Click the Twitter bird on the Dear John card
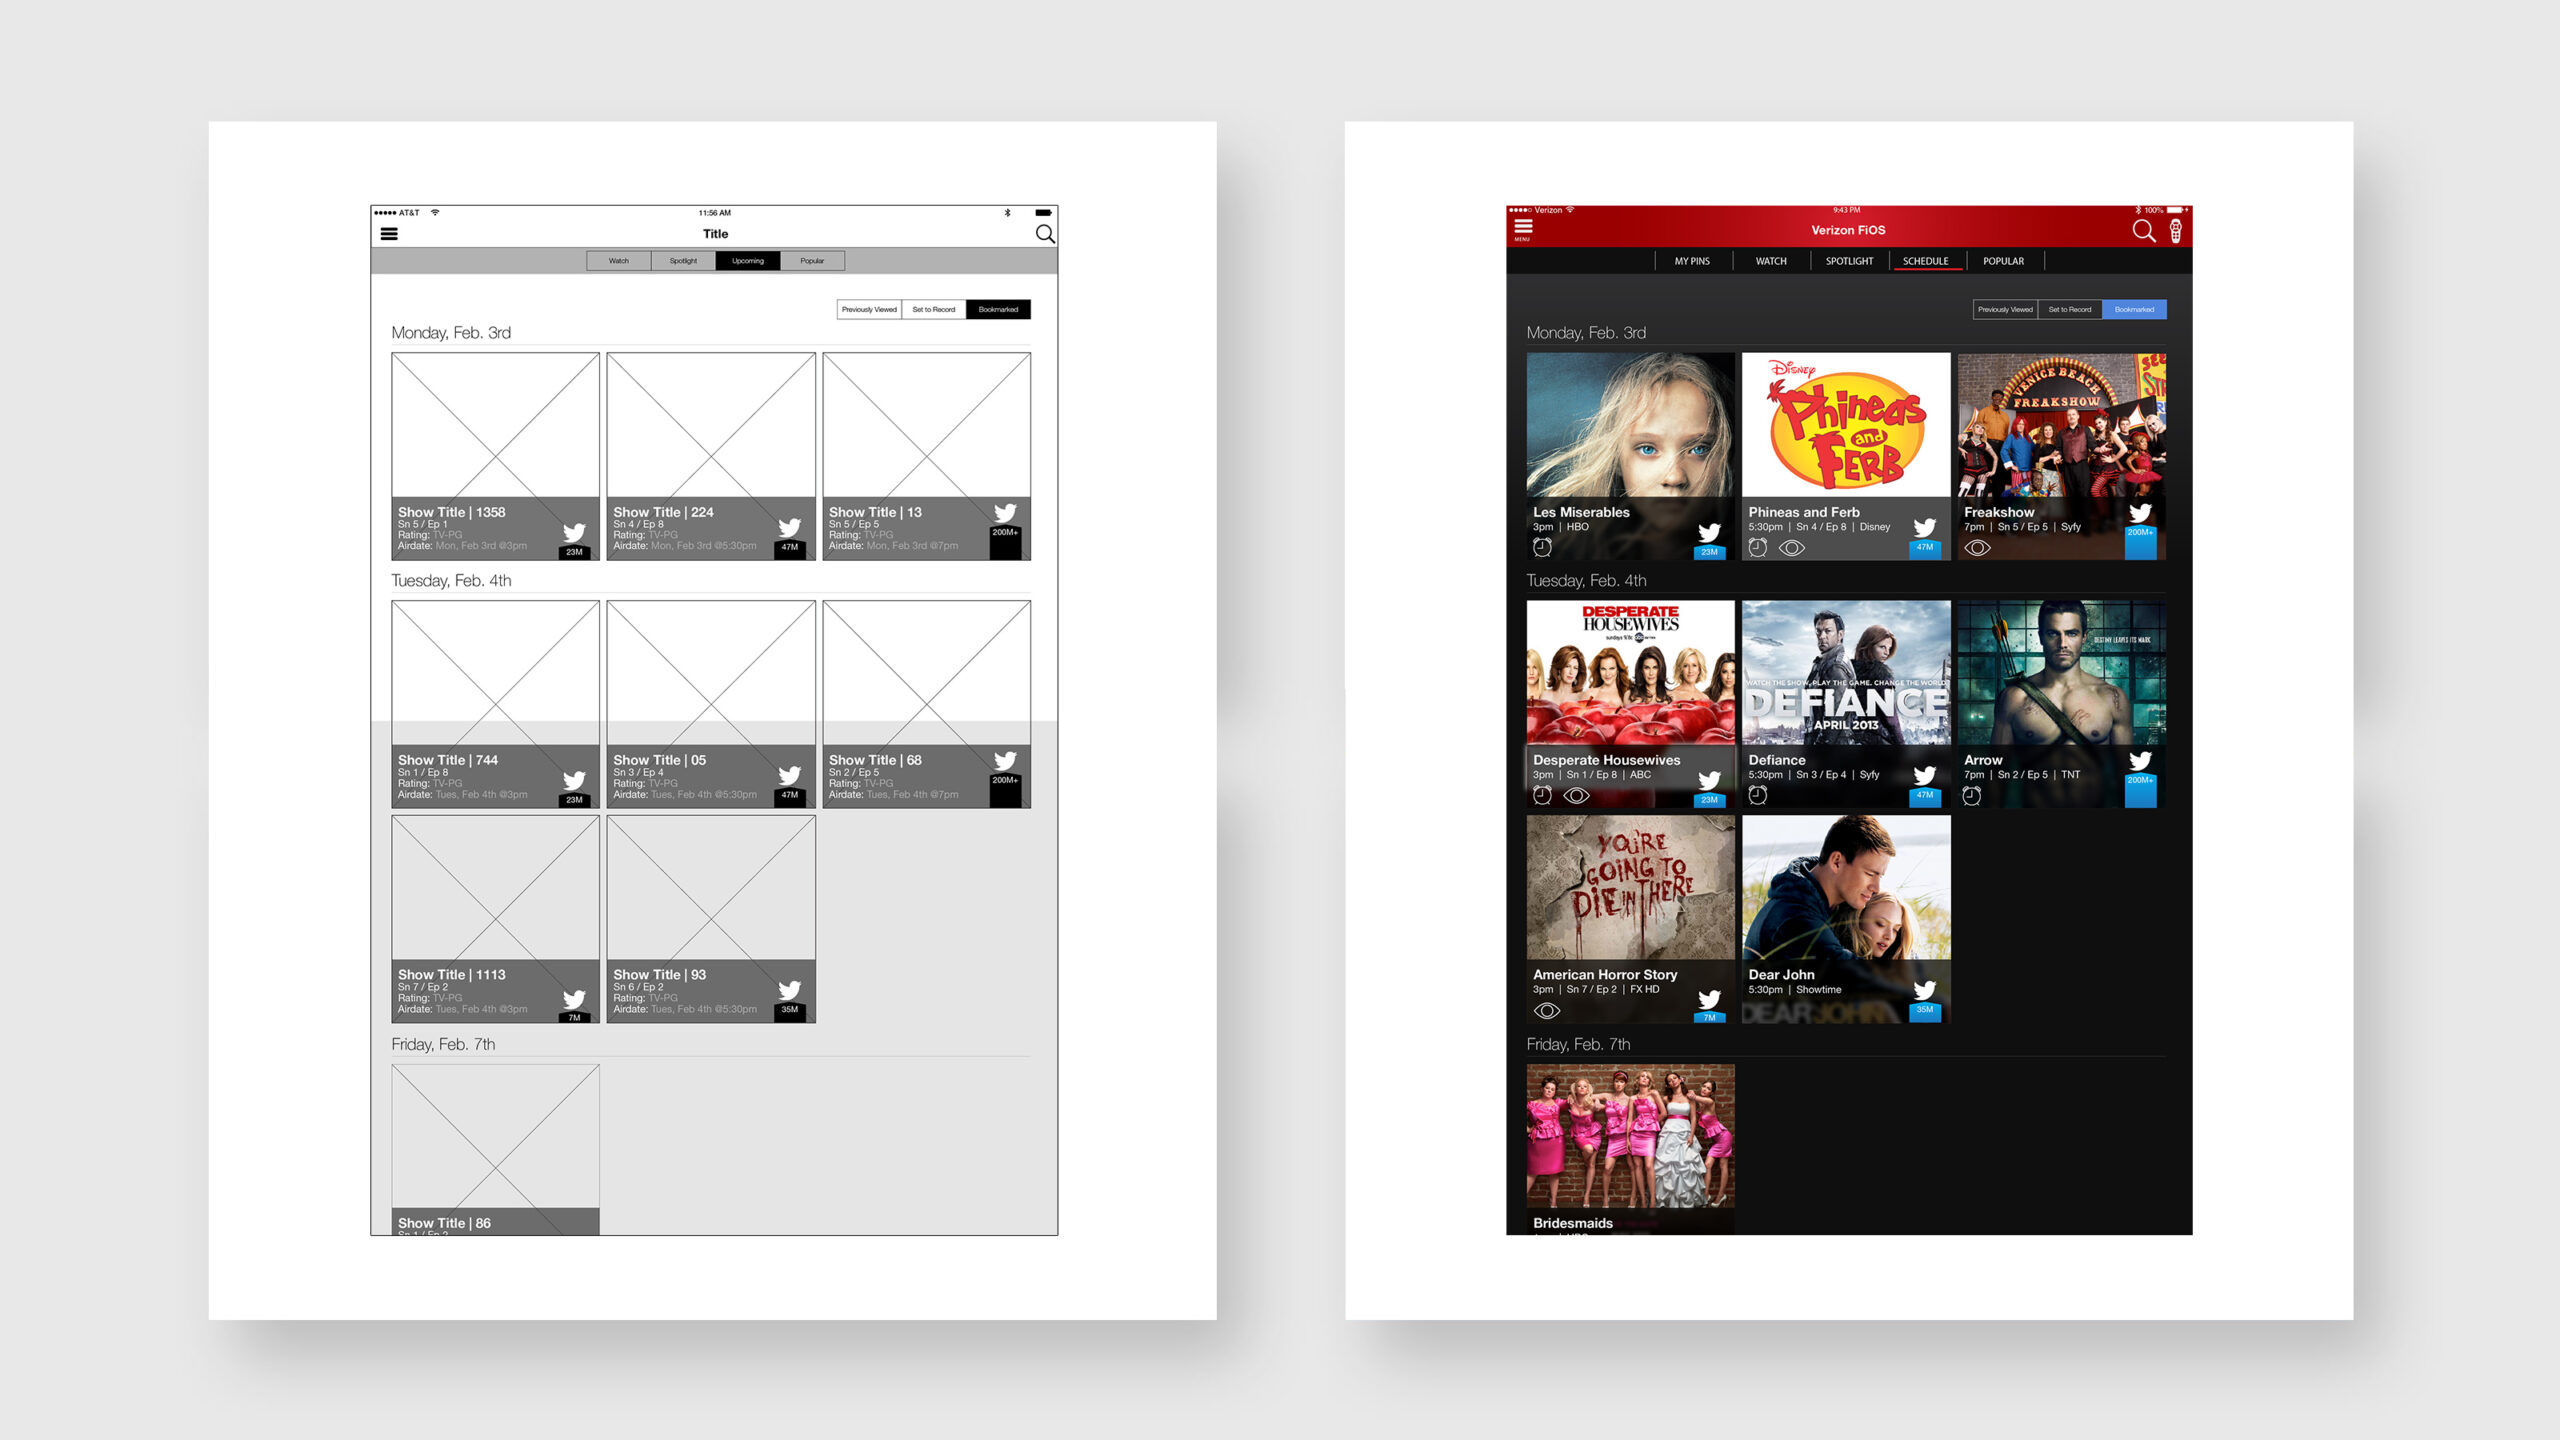This screenshot has width=2560, height=1440. [x=1925, y=990]
